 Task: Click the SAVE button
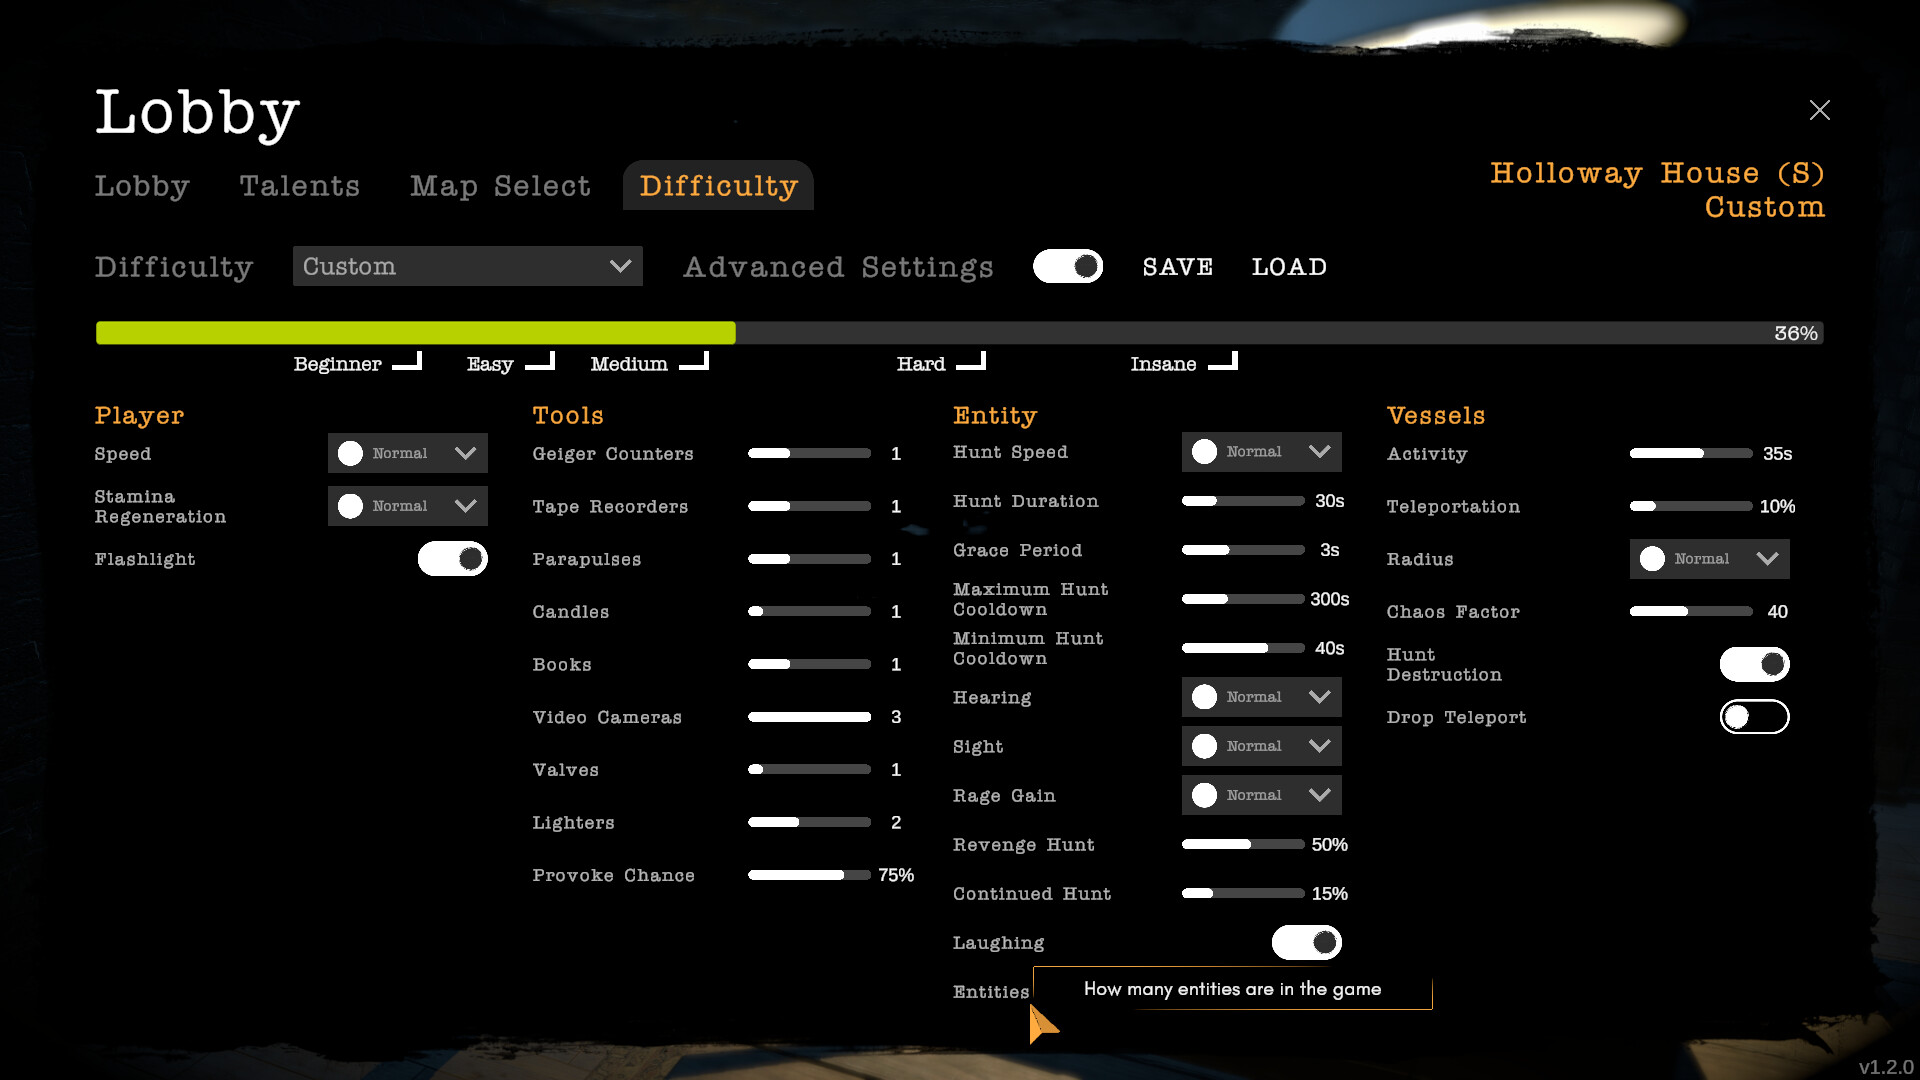point(1177,266)
